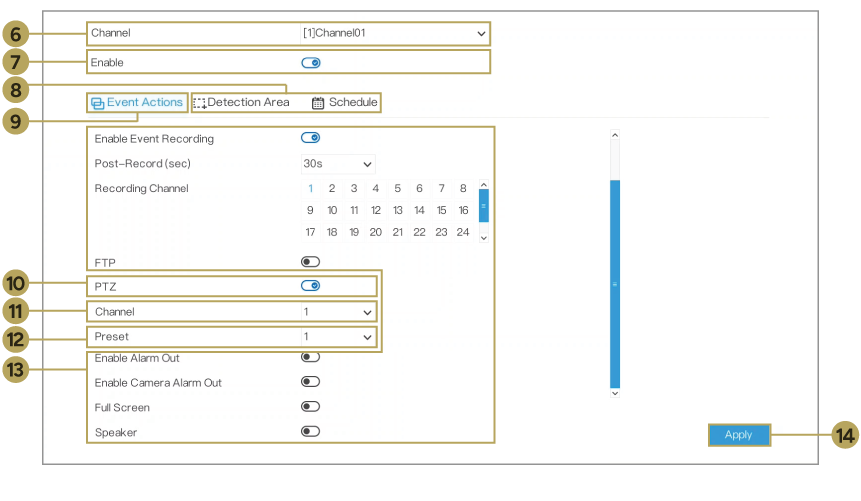Select recording channel 17
Image resolution: width=861 pixels, height=501 pixels.
(x=310, y=232)
